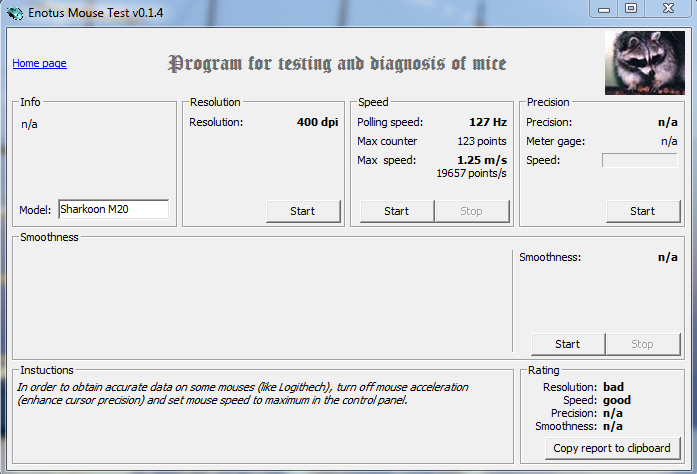Click the Model field containing Sharkoon M20

[113, 209]
